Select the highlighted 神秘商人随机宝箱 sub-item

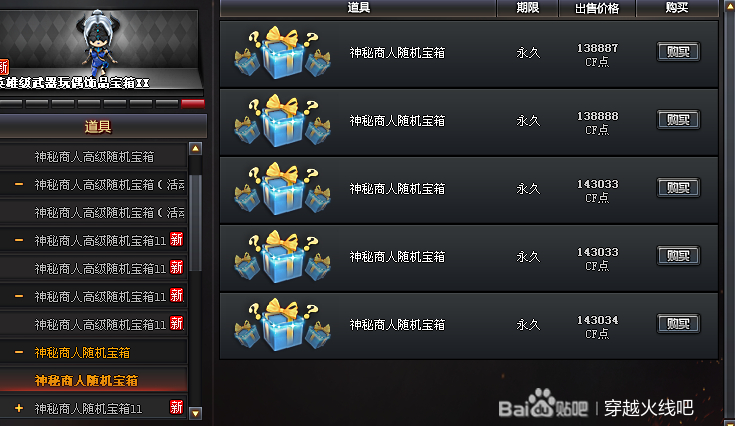pyautogui.click(x=86, y=381)
